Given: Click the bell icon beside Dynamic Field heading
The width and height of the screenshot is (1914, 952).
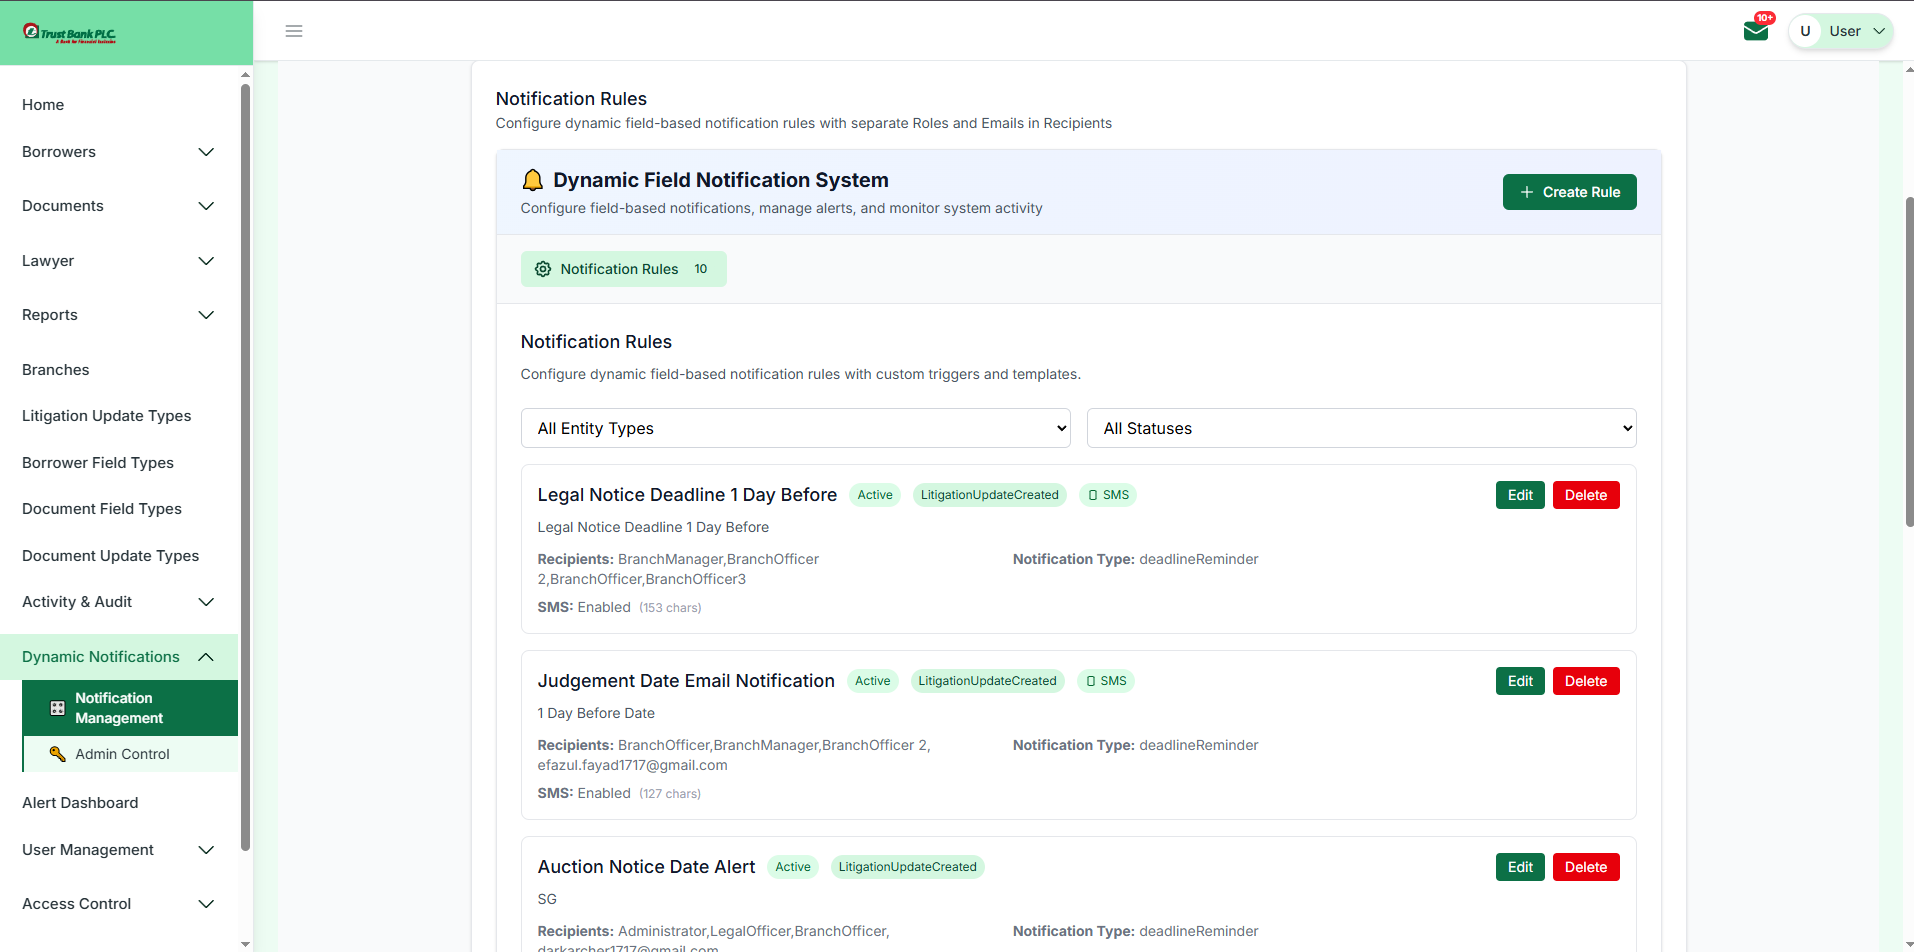Looking at the screenshot, I should click(x=533, y=180).
